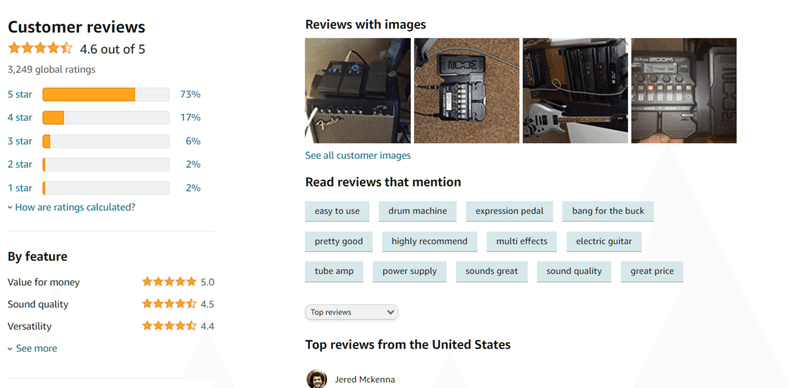Open the 5 star ratings link
The height and width of the screenshot is (388, 800).
click(20, 94)
